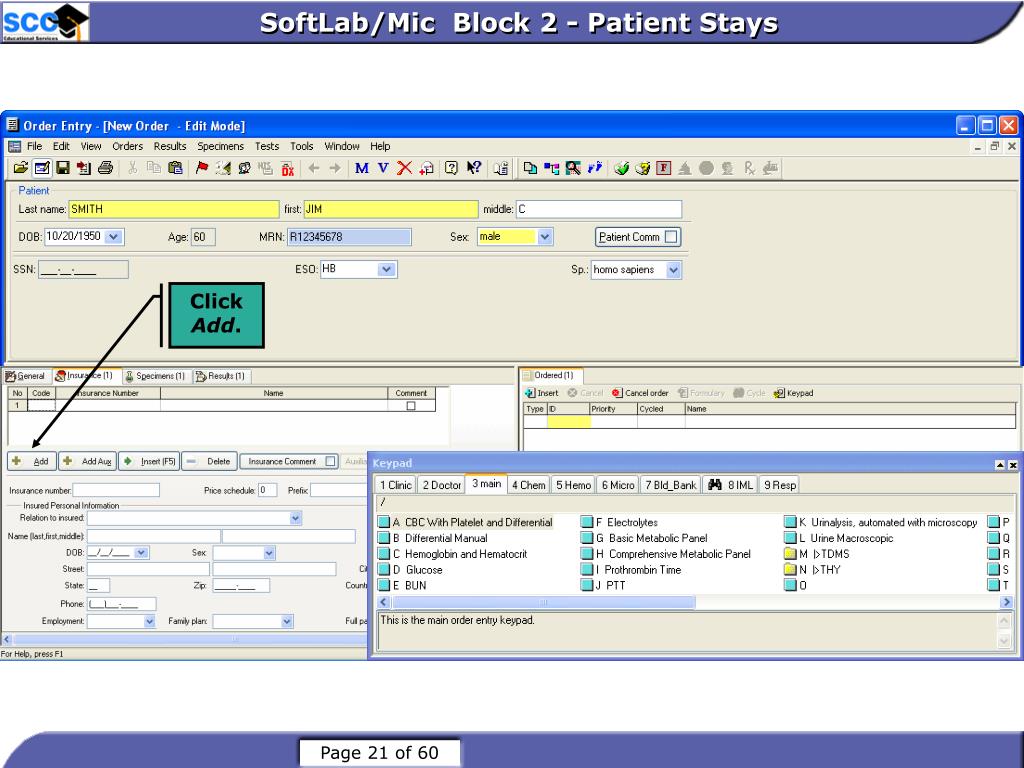Screen dimensions: 1024x768
Task: Click the keypad horizontal scrollbar
Action: (x=543, y=602)
